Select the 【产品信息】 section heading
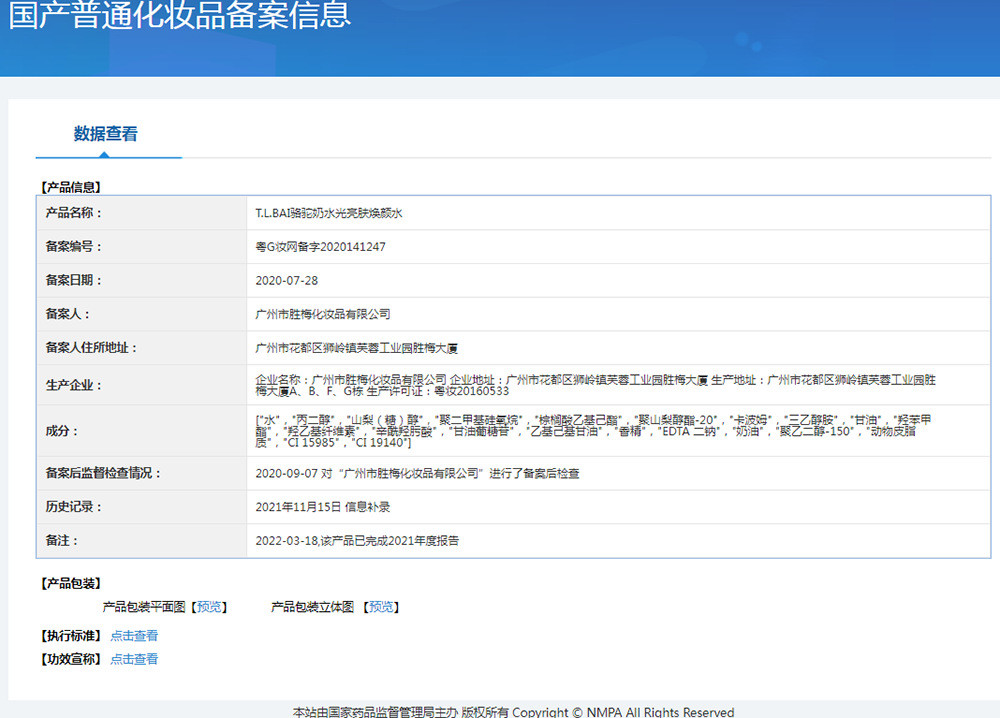Image resolution: width=1000 pixels, height=718 pixels. pyautogui.click(x=71, y=187)
